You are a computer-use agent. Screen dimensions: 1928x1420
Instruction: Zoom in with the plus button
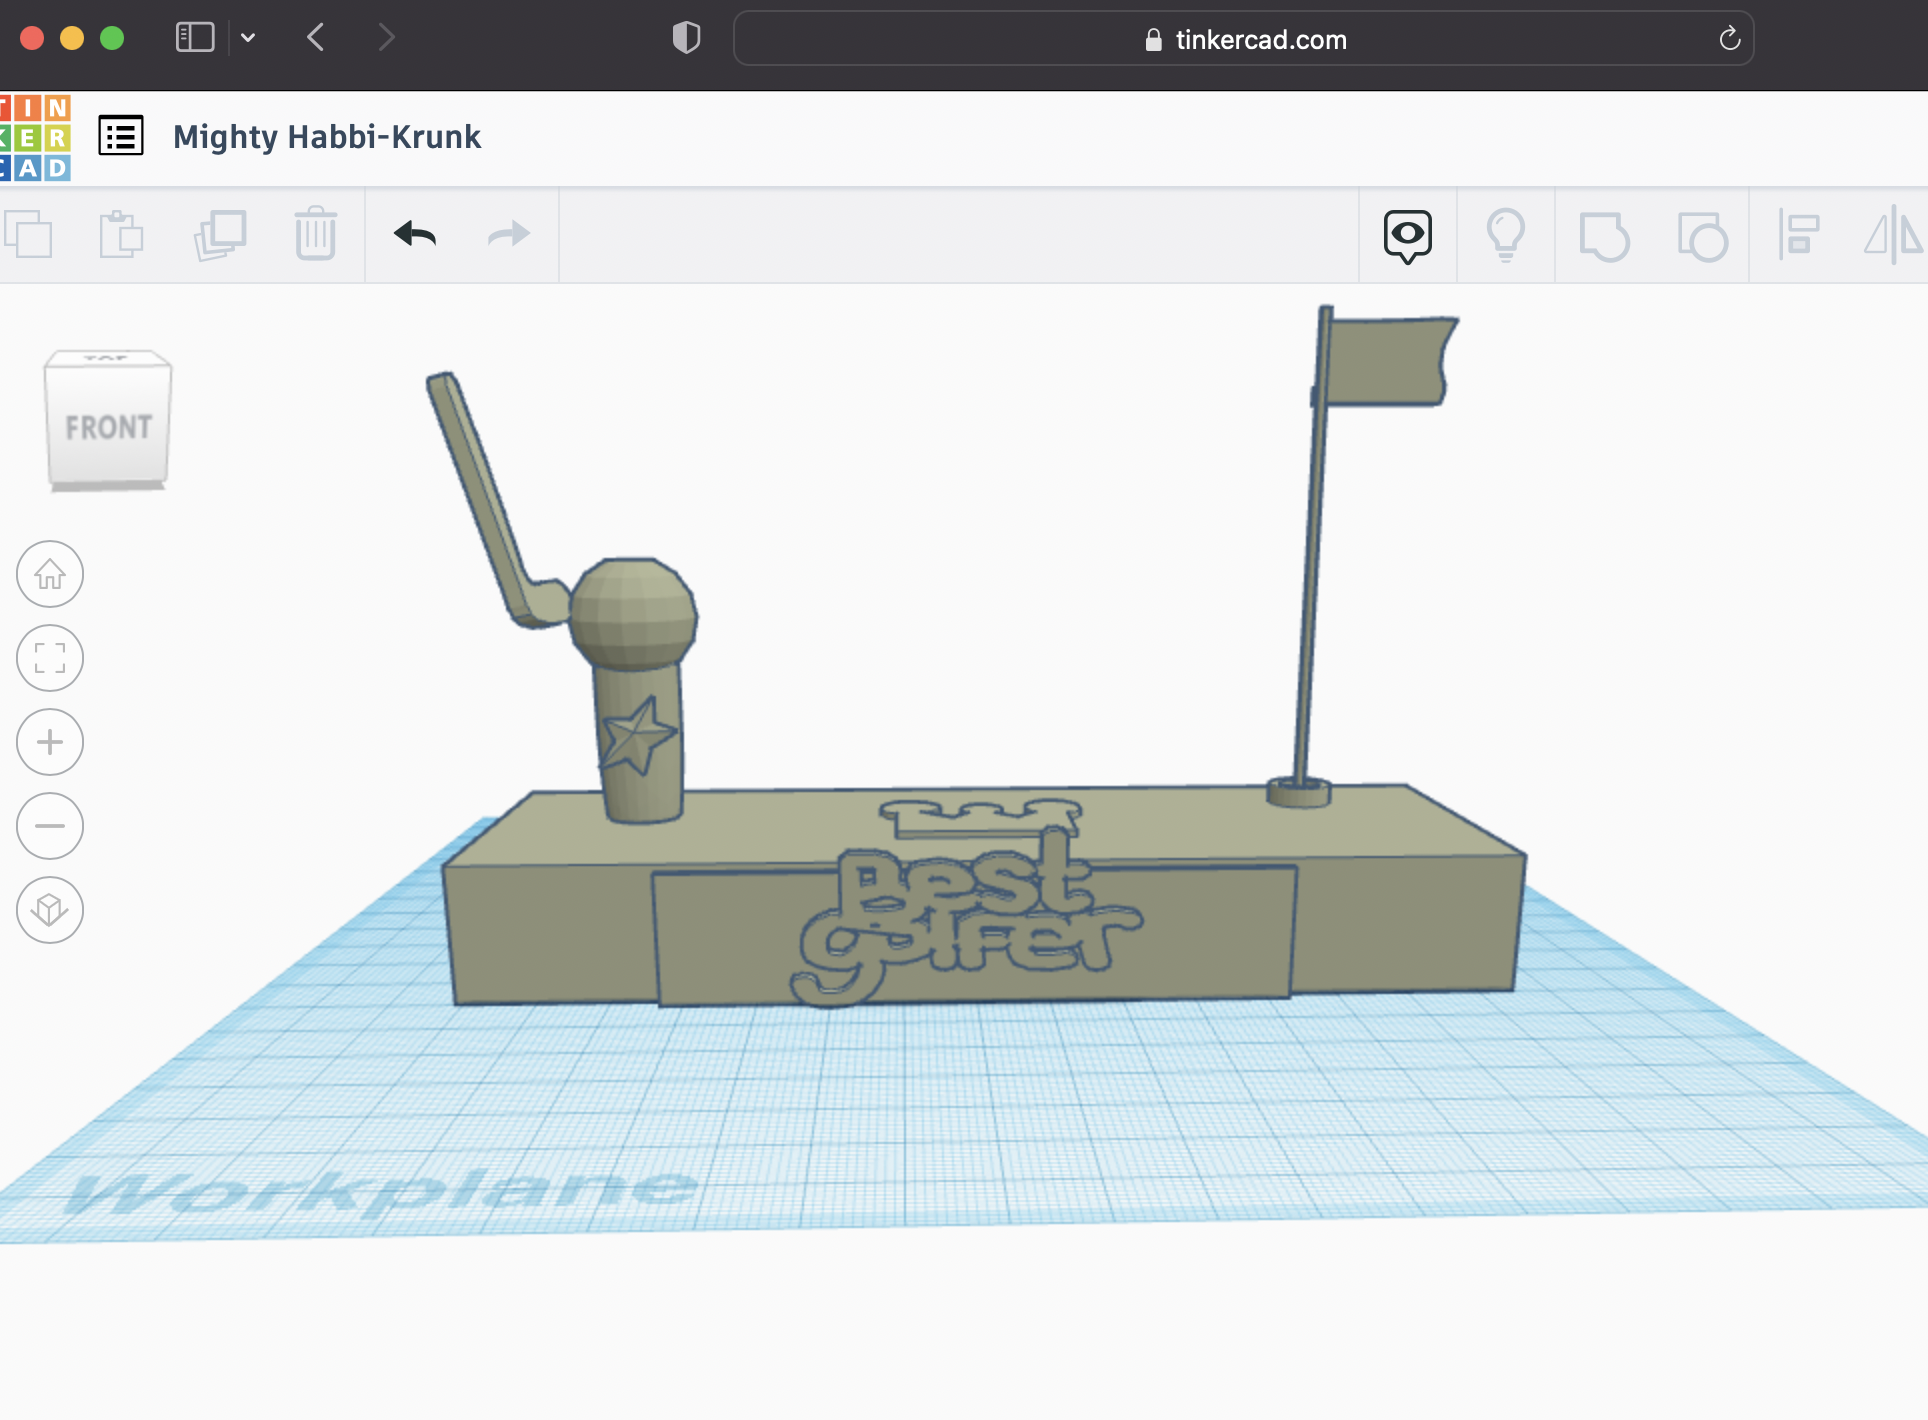(50, 742)
